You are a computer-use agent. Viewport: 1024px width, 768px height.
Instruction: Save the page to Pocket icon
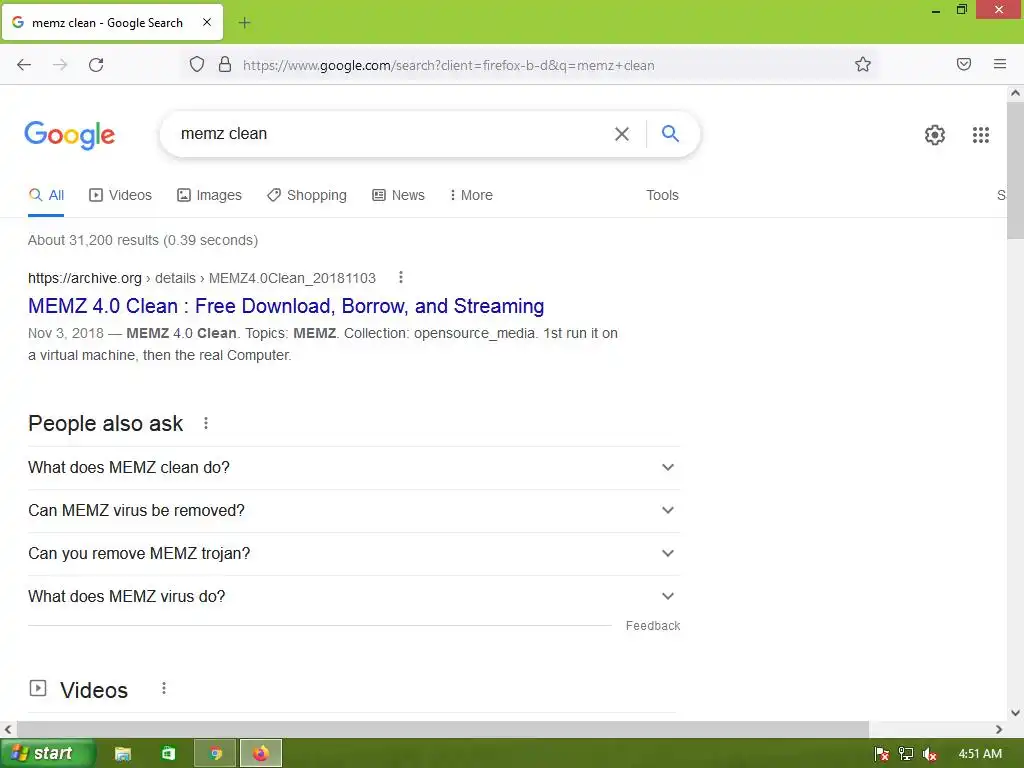tap(964, 64)
